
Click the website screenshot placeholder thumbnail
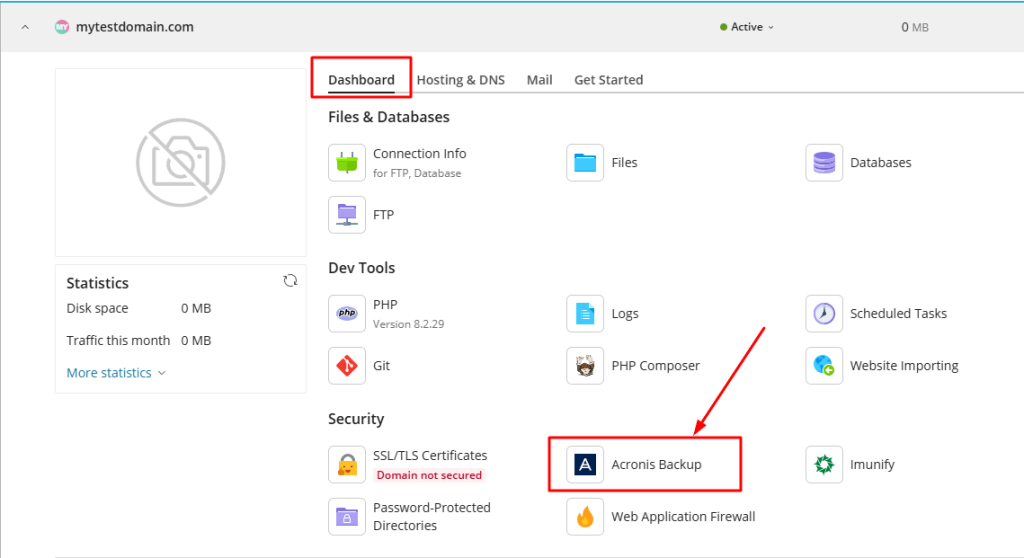(180, 162)
